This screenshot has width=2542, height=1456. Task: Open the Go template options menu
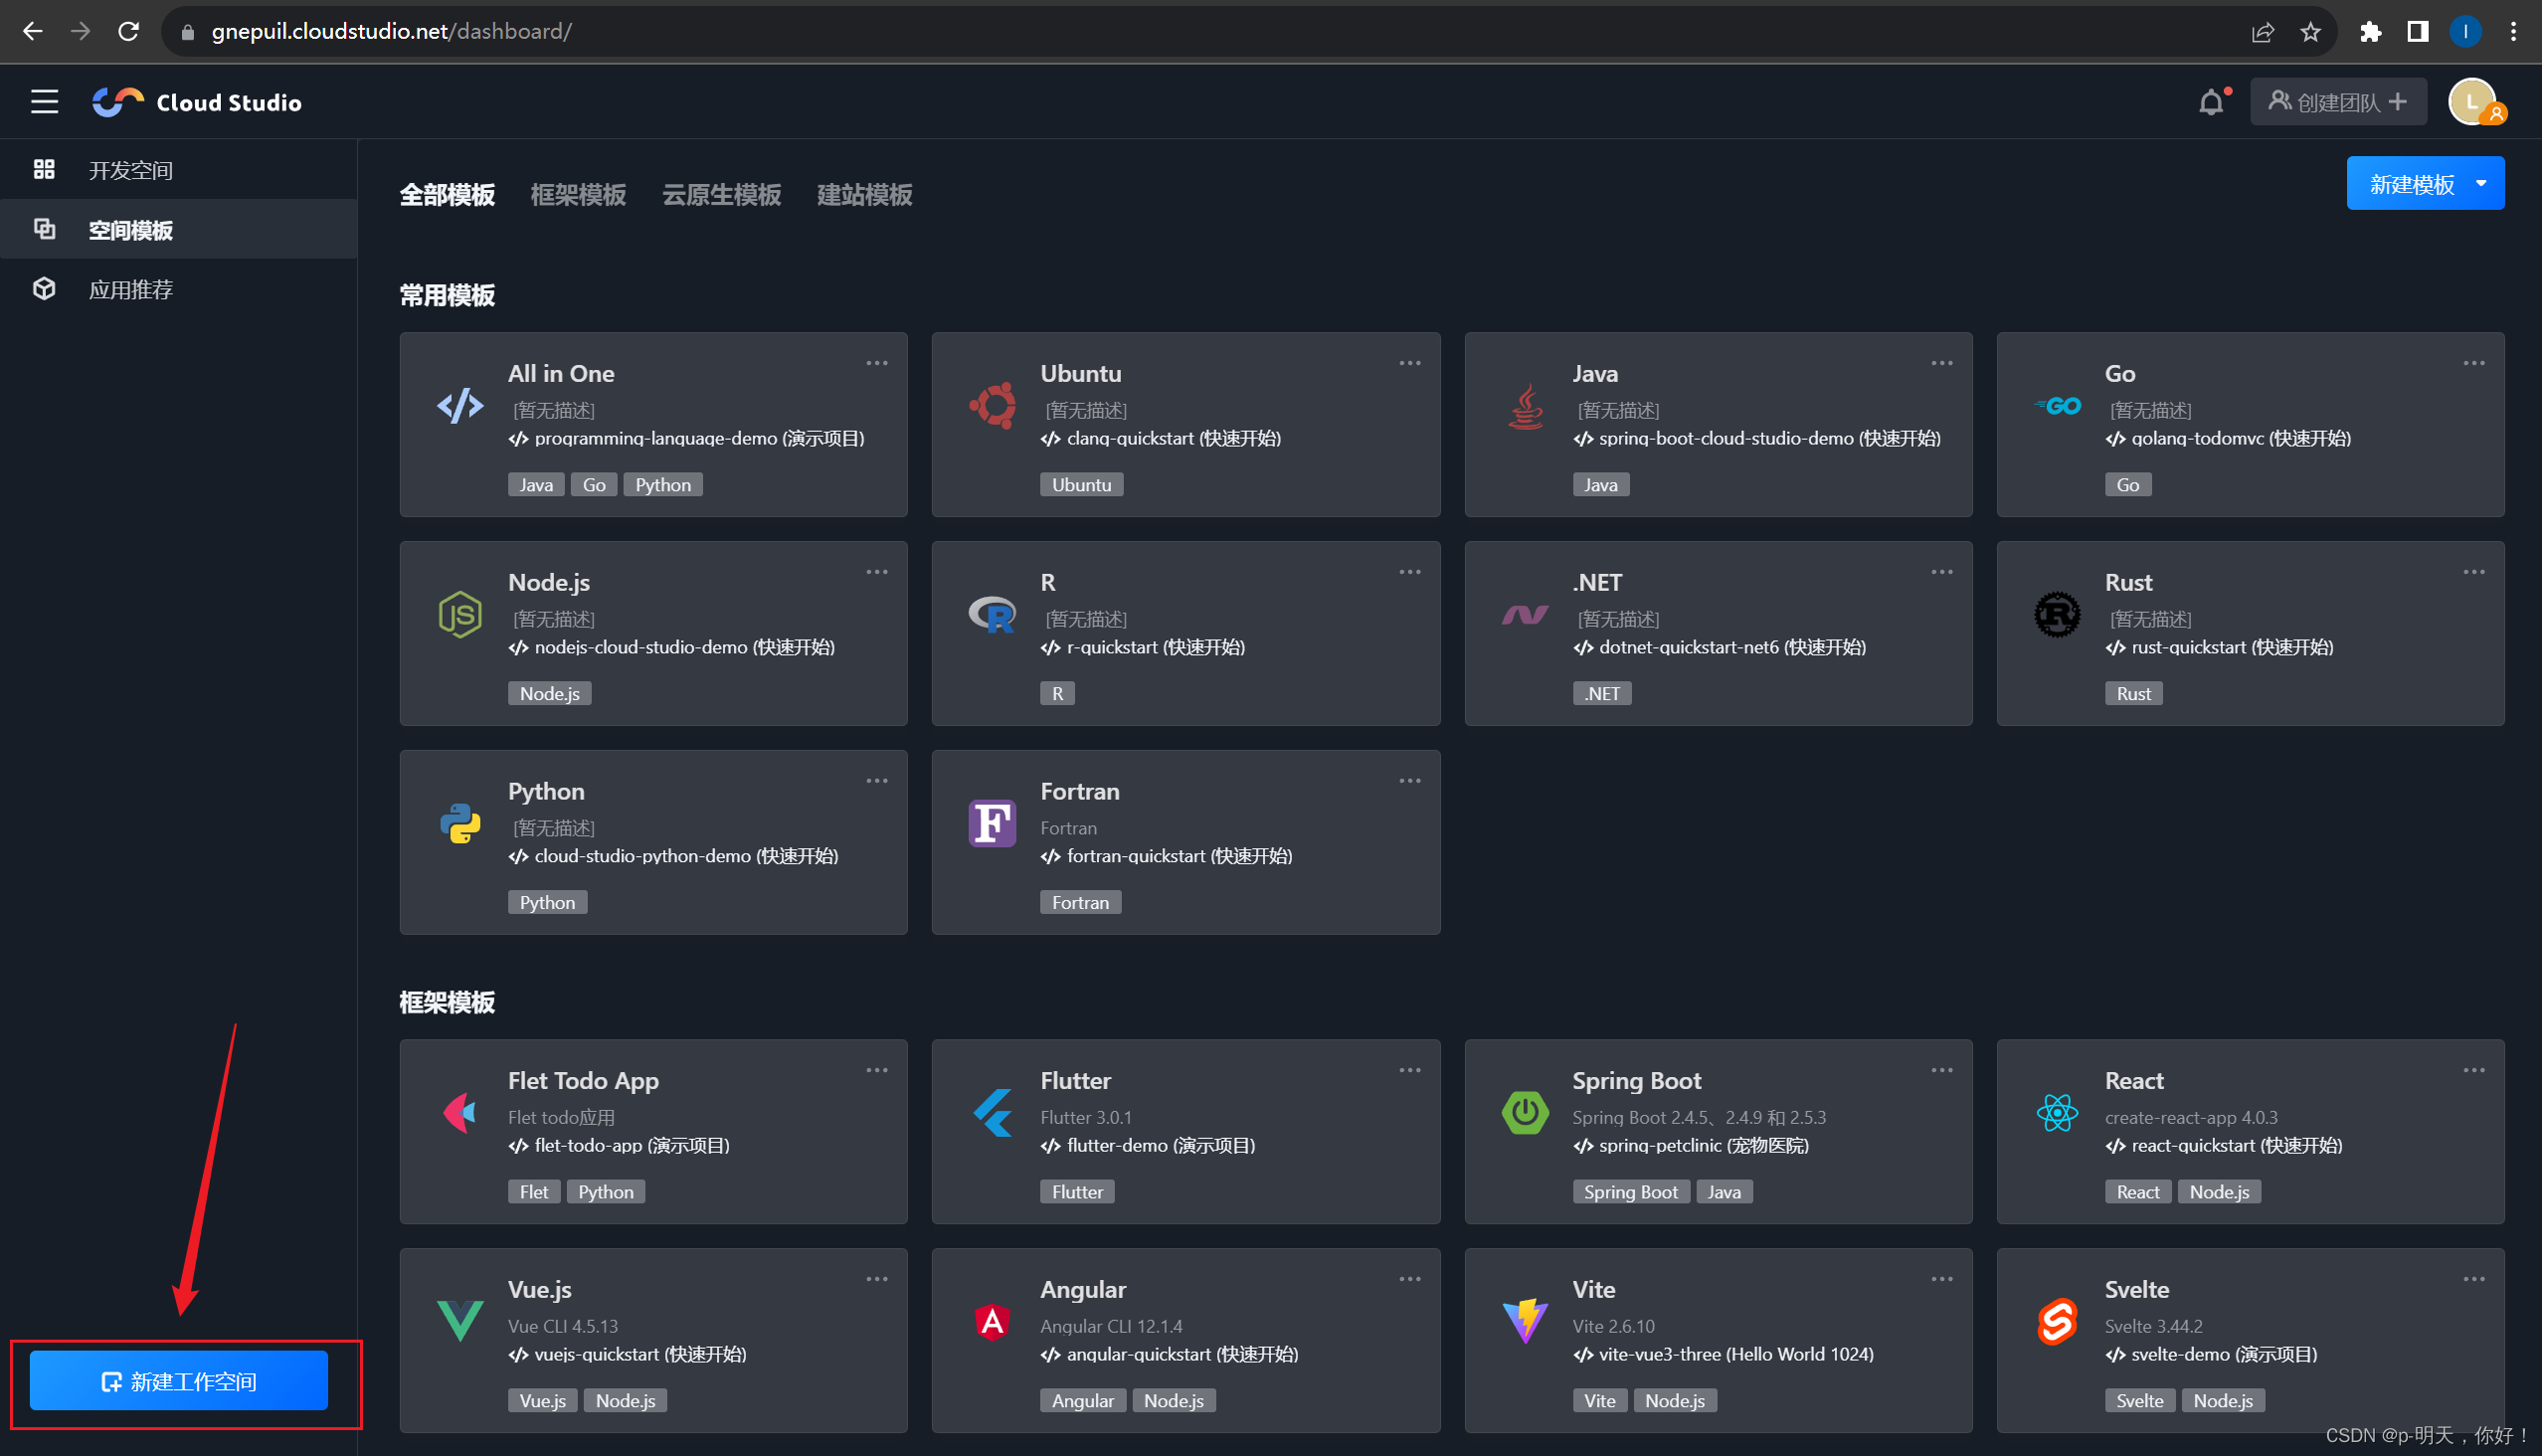point(2474,361)
